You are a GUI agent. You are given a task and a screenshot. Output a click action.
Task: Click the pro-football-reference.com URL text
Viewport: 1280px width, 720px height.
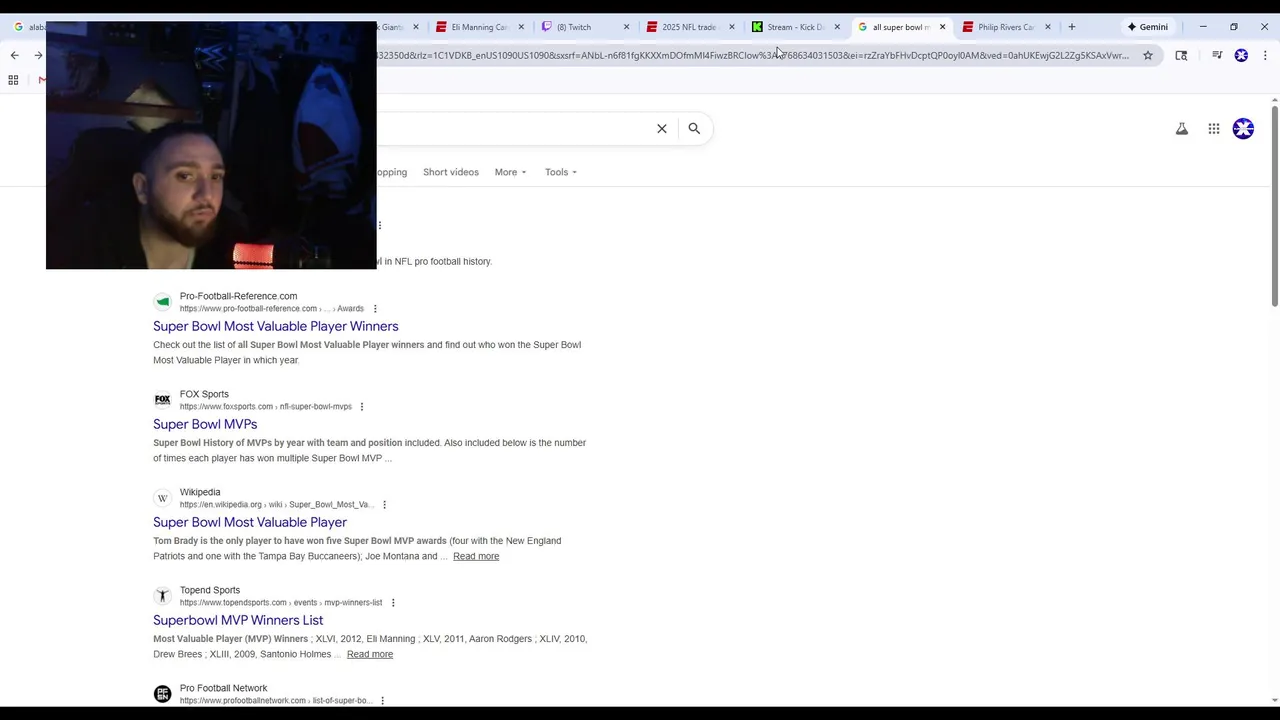click(272, 309)
